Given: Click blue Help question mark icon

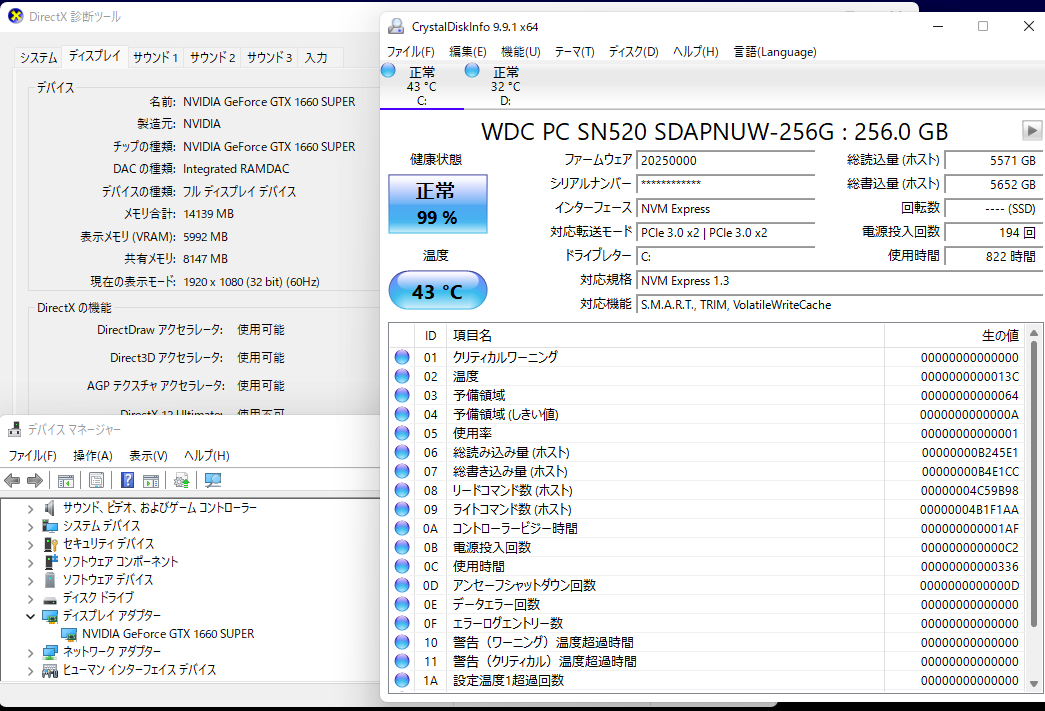Looking at the screenshot, I should pyautogui.click(x=127, y=480).
